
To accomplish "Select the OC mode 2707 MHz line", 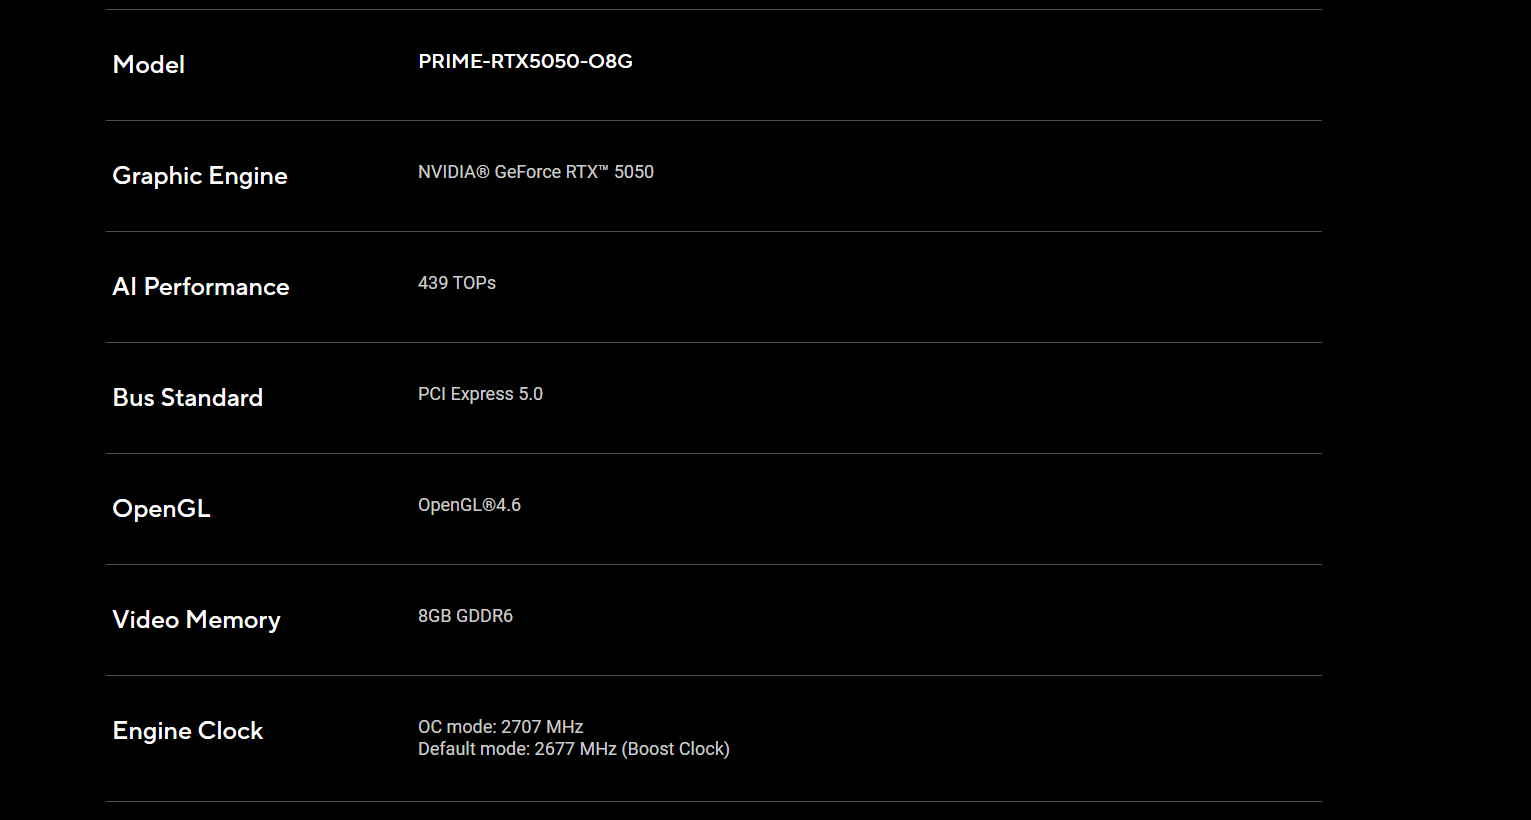I will [500, 727].
